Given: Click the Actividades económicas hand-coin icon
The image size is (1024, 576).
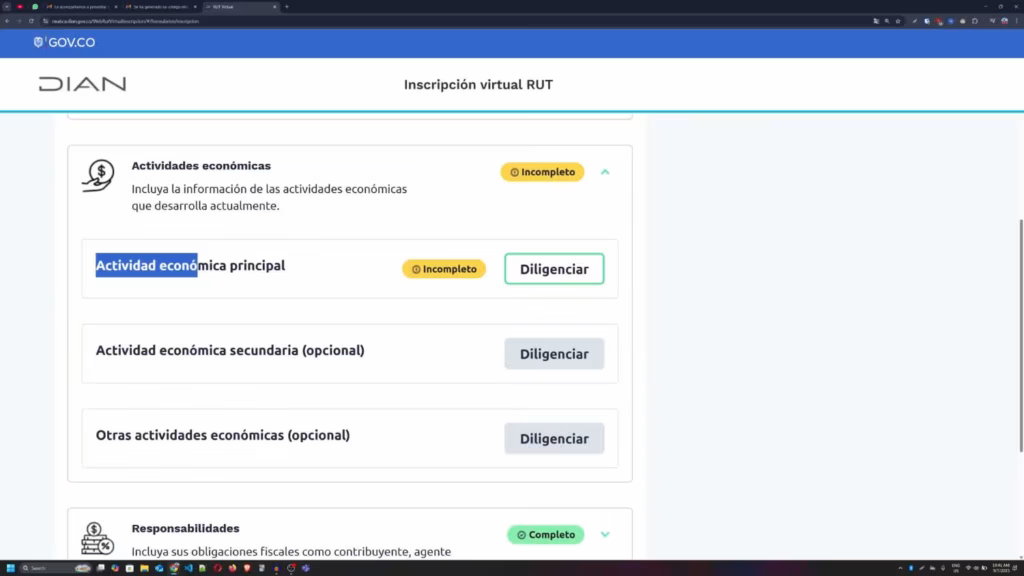Looking at the screenshot, I should [x=99, y=175].
